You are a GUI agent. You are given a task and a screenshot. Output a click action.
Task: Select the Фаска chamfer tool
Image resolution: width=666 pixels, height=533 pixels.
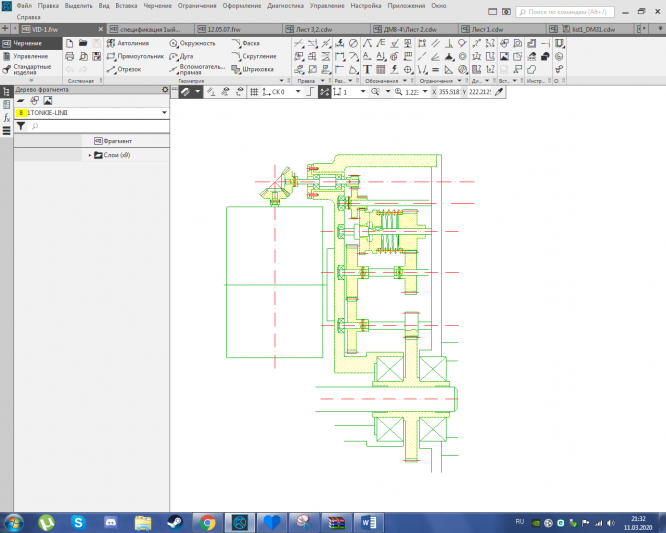[x=248, y=44]
